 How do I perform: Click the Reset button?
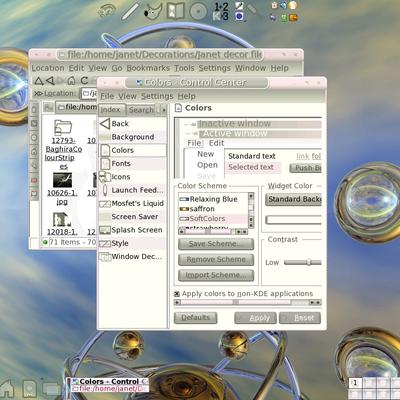click(x=300, y=318)
